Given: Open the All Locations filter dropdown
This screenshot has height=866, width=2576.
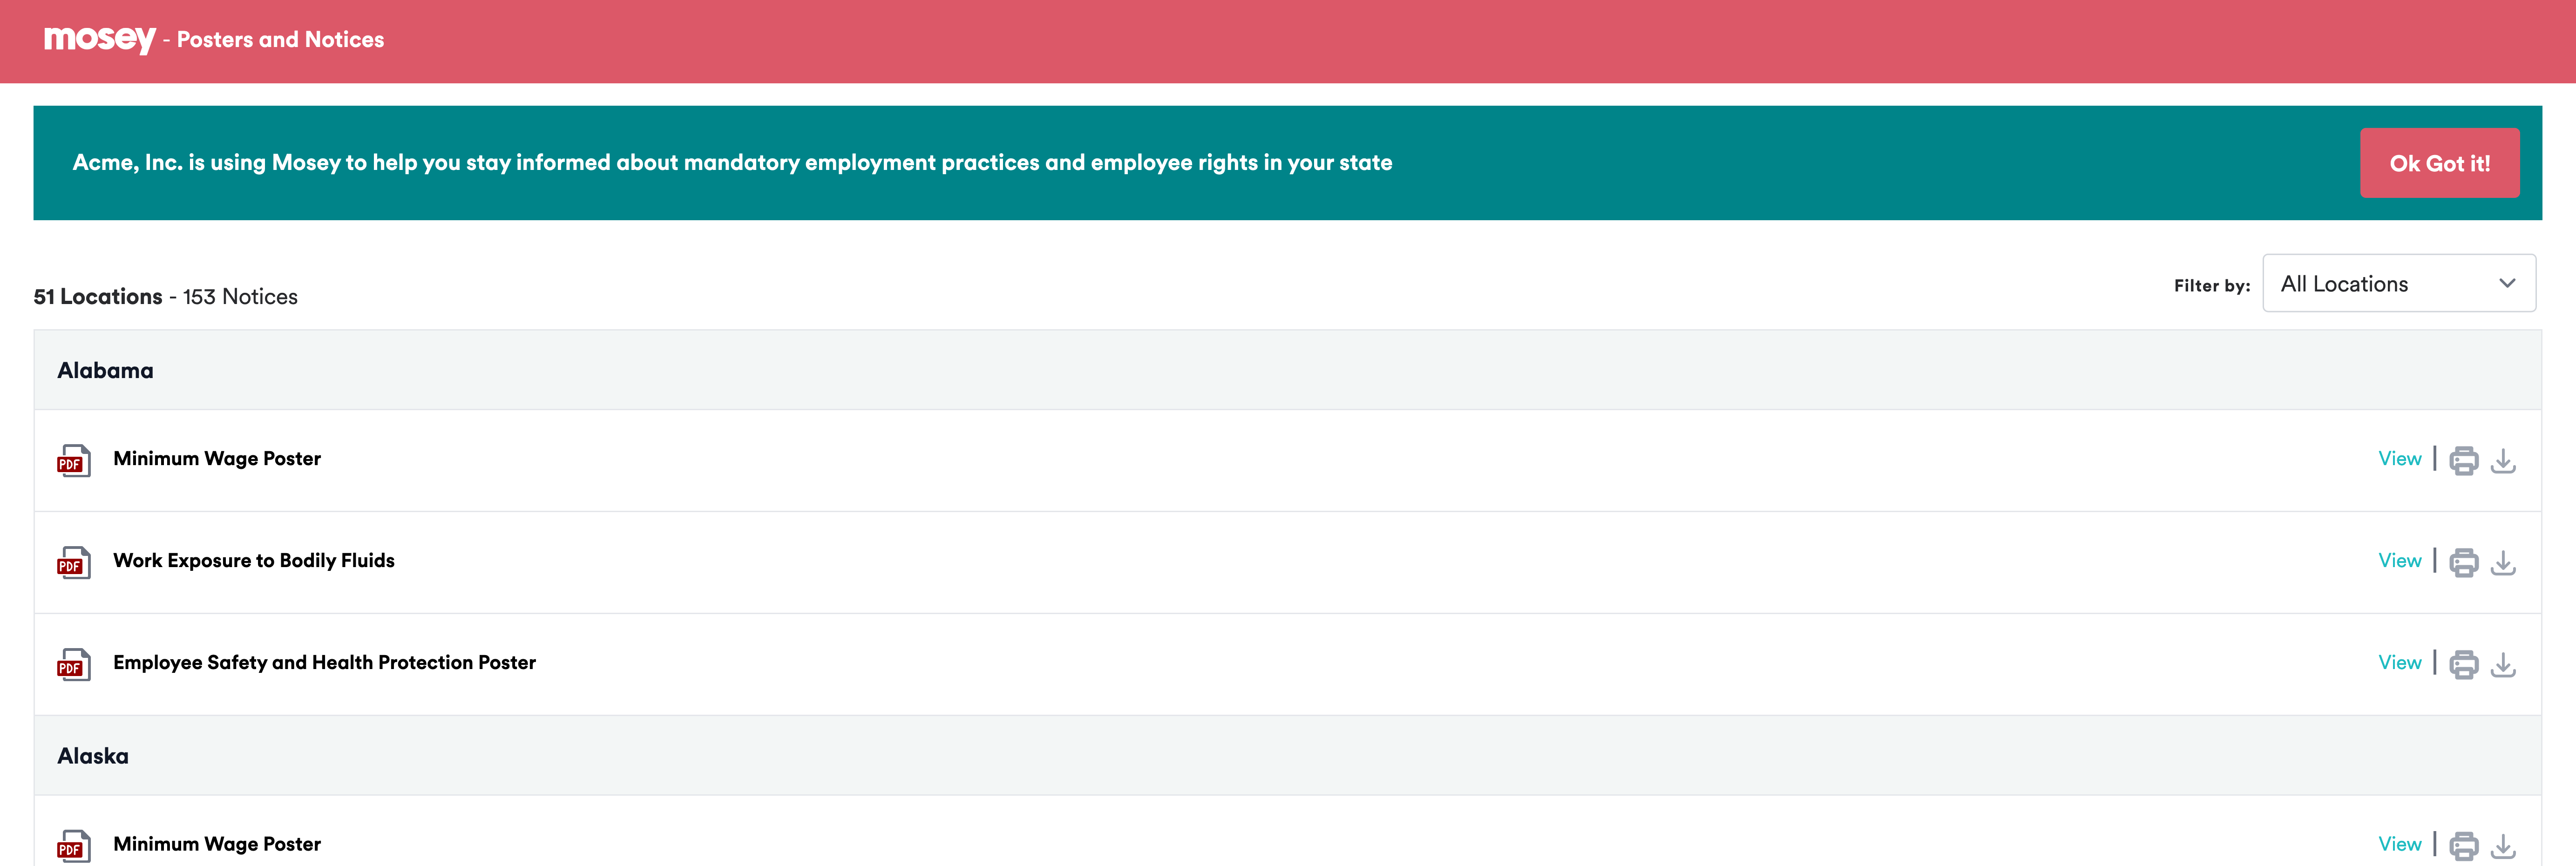Looking at the screenshot, I should click(x=2398, y=284).
